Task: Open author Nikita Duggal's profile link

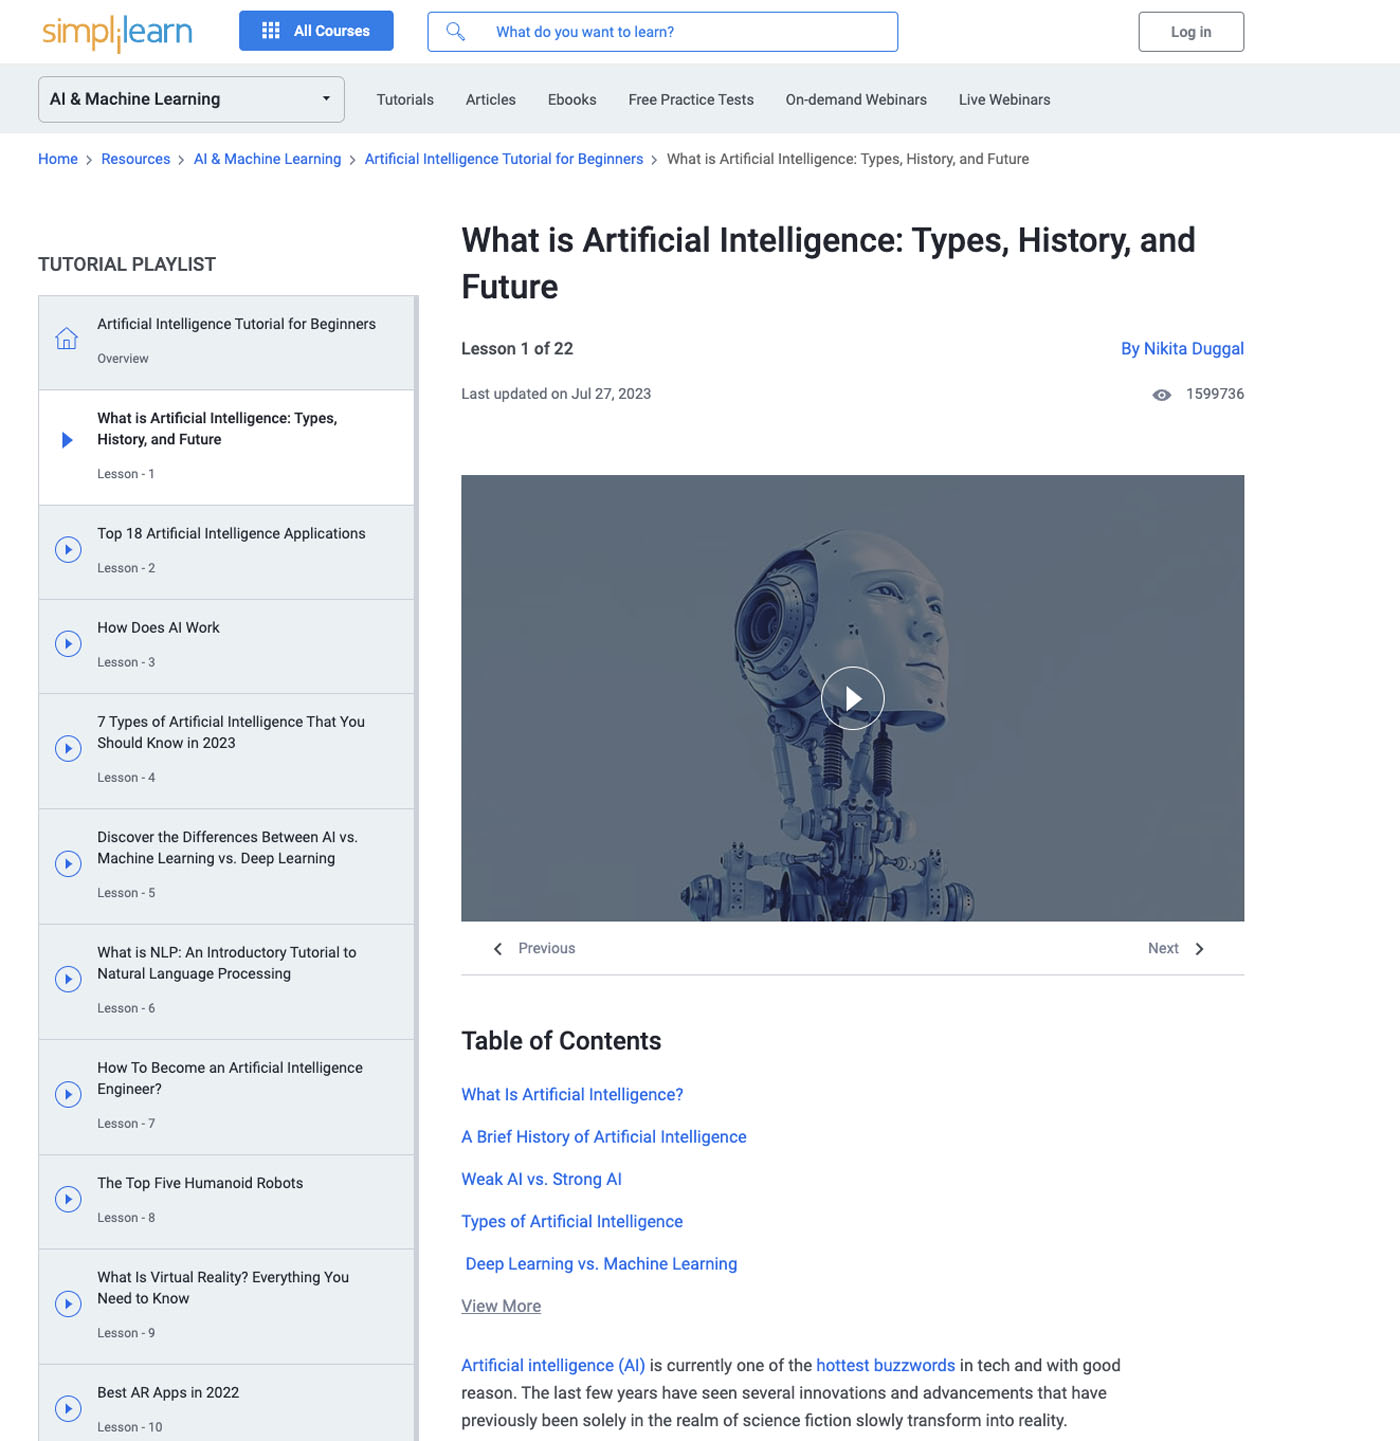Action: (1182, 349)
